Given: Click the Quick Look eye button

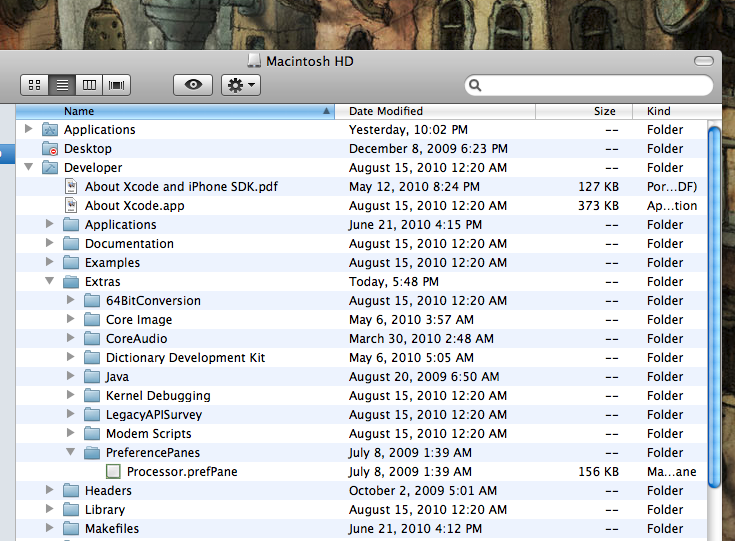Looking at the screenshot, I should point(193,85).
